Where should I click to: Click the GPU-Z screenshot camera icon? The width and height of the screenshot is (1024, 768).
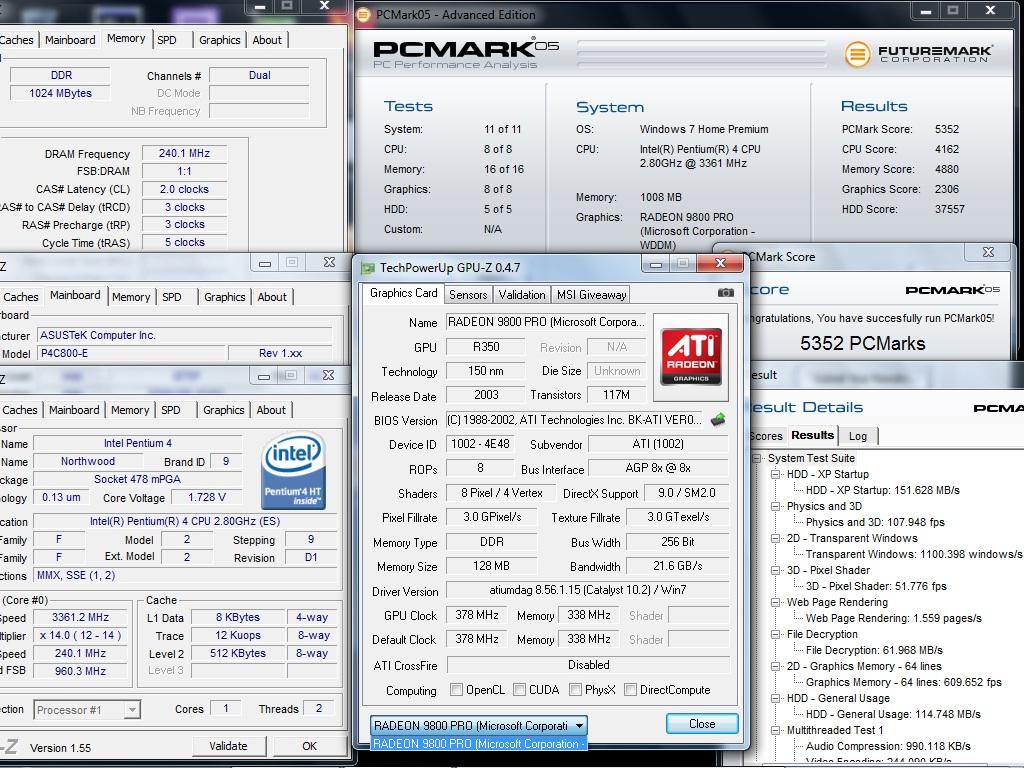pyautogui.click(x=726, y=293)
